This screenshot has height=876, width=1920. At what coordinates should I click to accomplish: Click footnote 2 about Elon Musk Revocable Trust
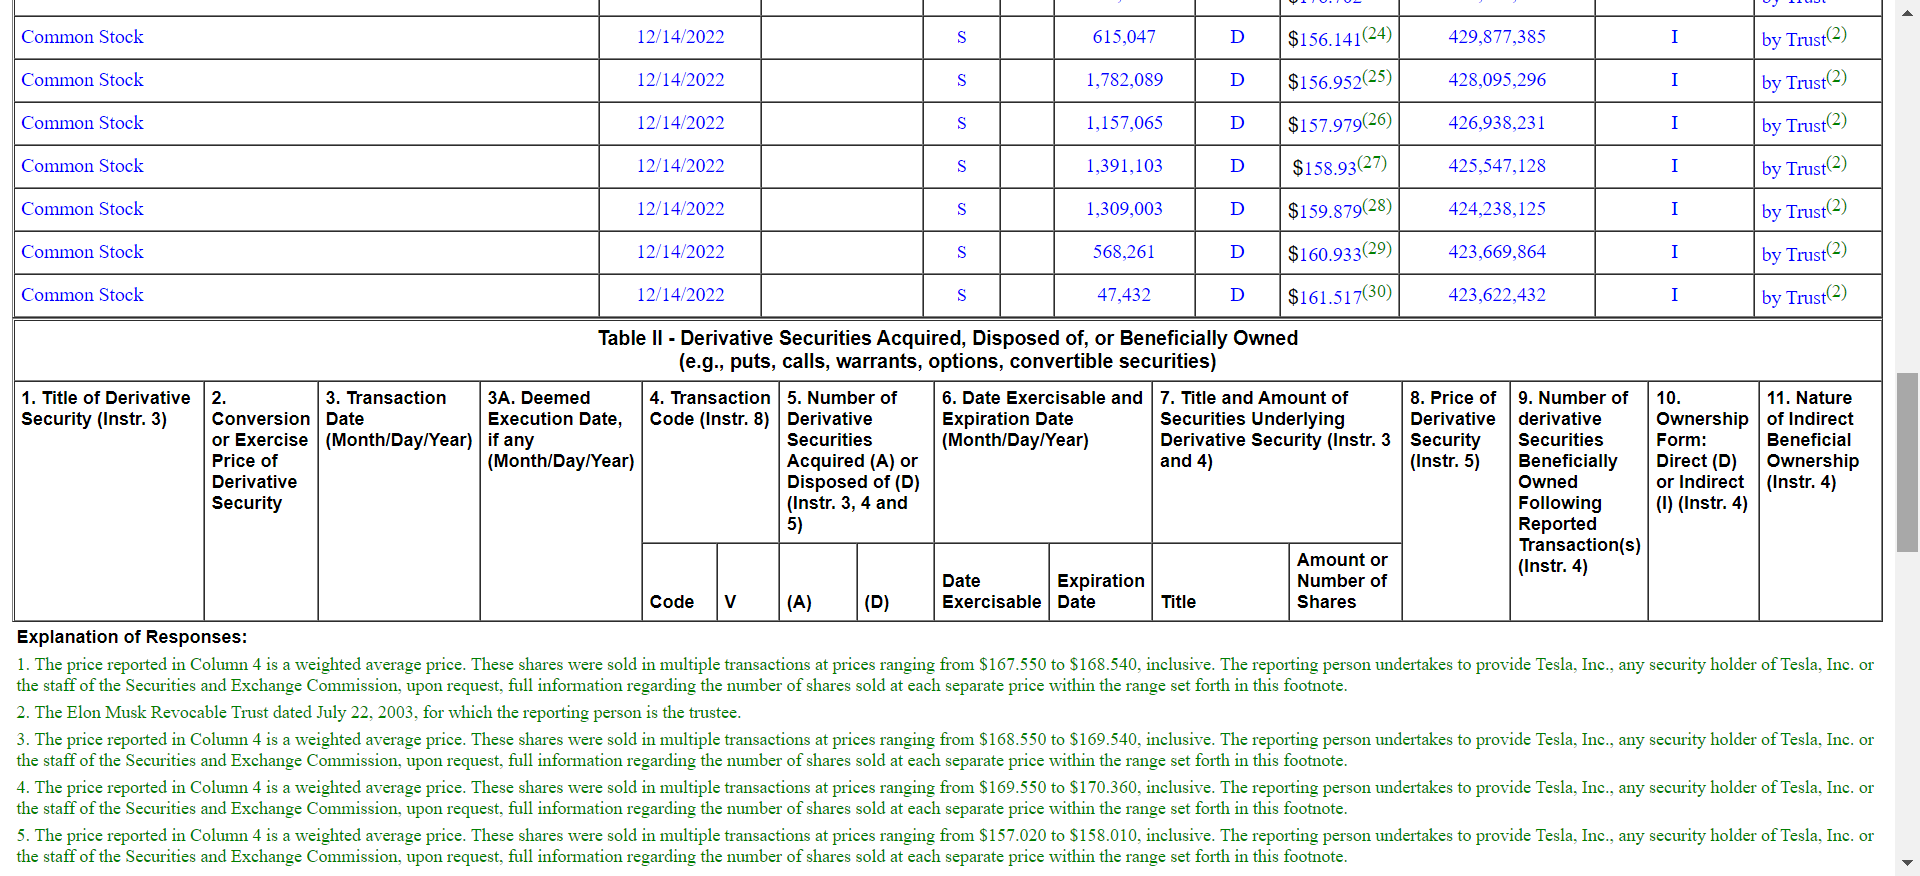[379, 713]
